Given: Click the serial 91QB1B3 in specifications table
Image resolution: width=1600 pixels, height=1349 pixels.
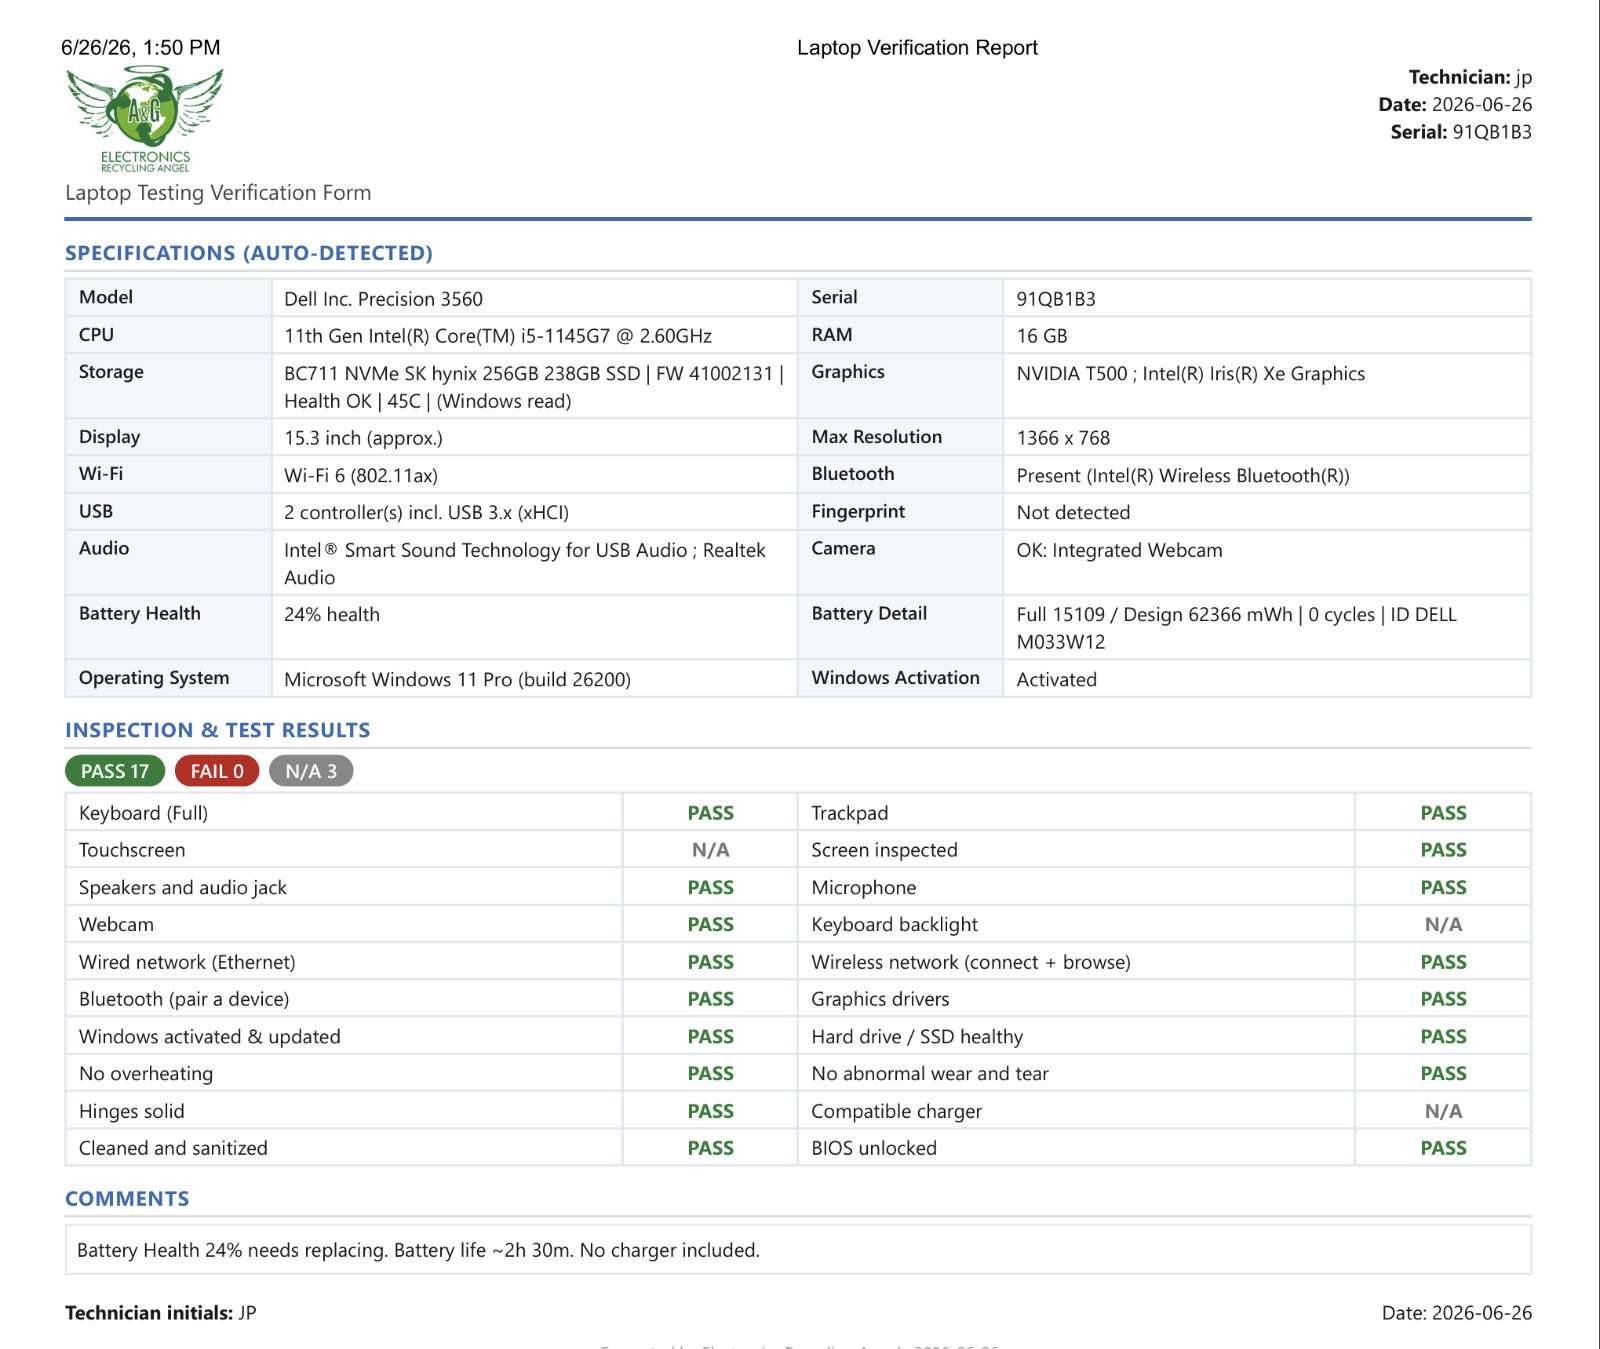Looking at the screenshot, I should tap(1056, 299).
